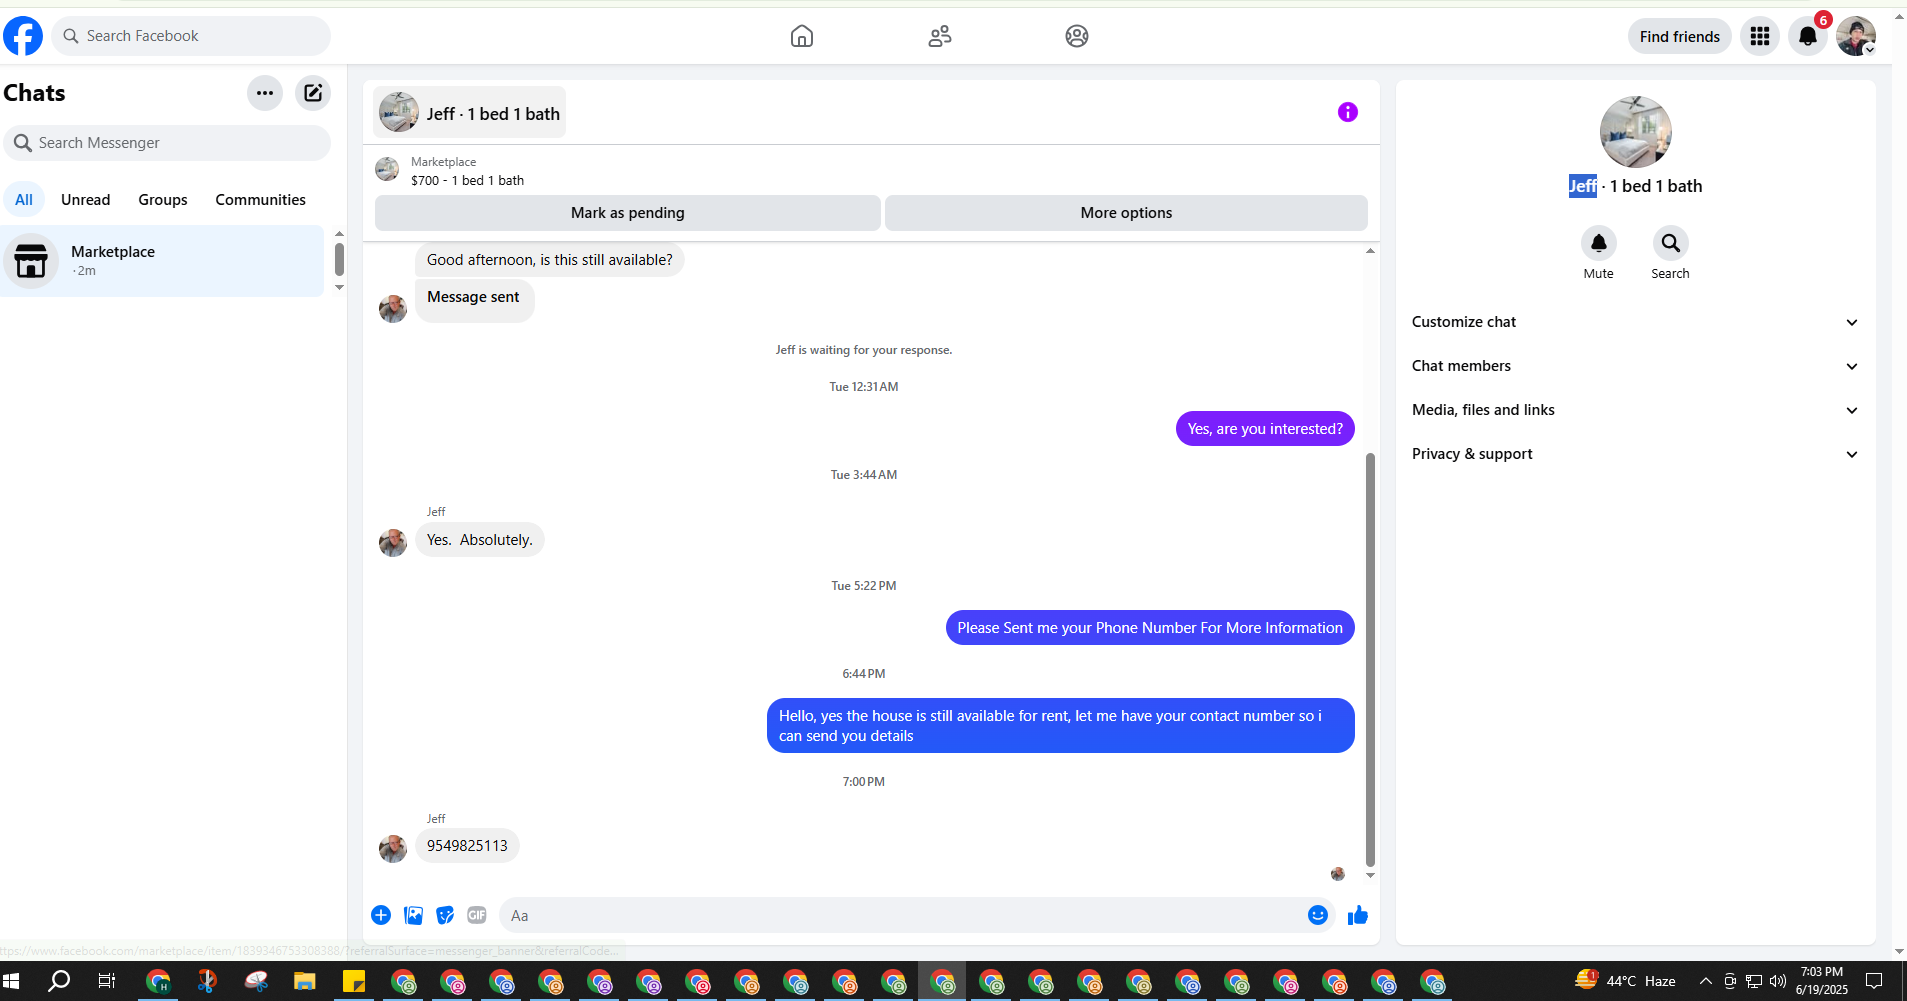Send a thumbs-up like
Screen dimensions: 1907x1001
point(1357,915)
